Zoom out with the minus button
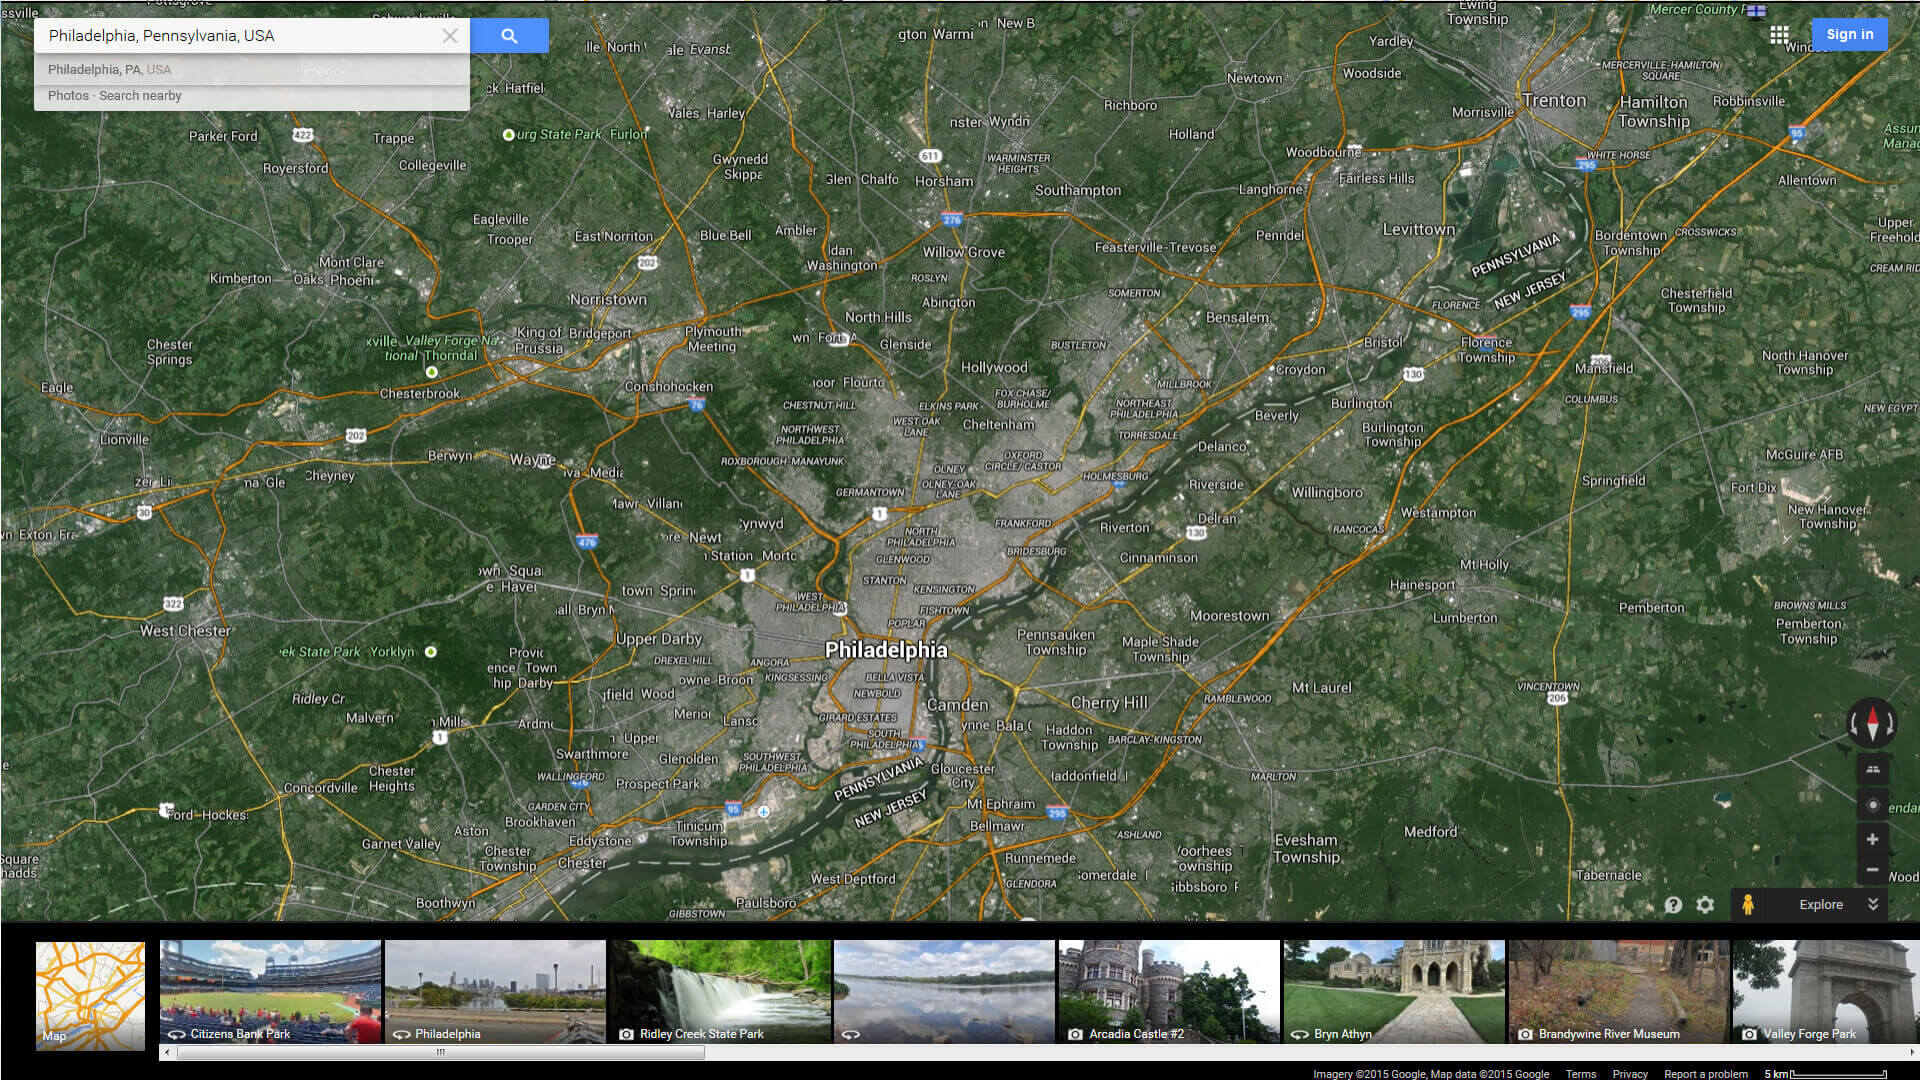Image resolution: width=1920 pixels, height=1080 pixels. [x=1872, y=870]
